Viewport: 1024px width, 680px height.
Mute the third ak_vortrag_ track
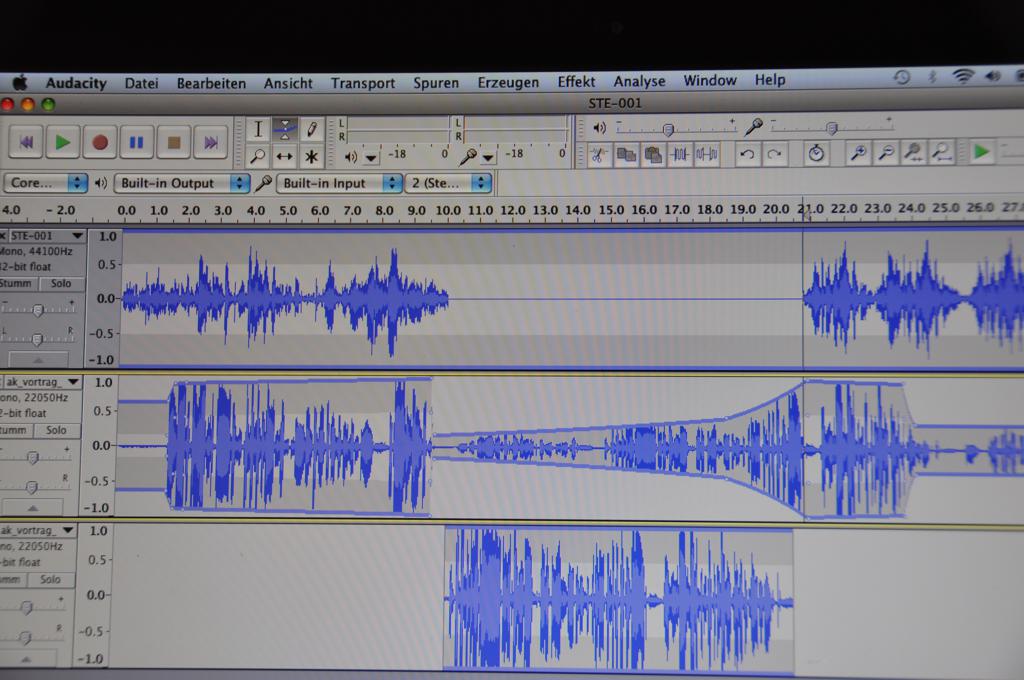click(x=11, y=579)
